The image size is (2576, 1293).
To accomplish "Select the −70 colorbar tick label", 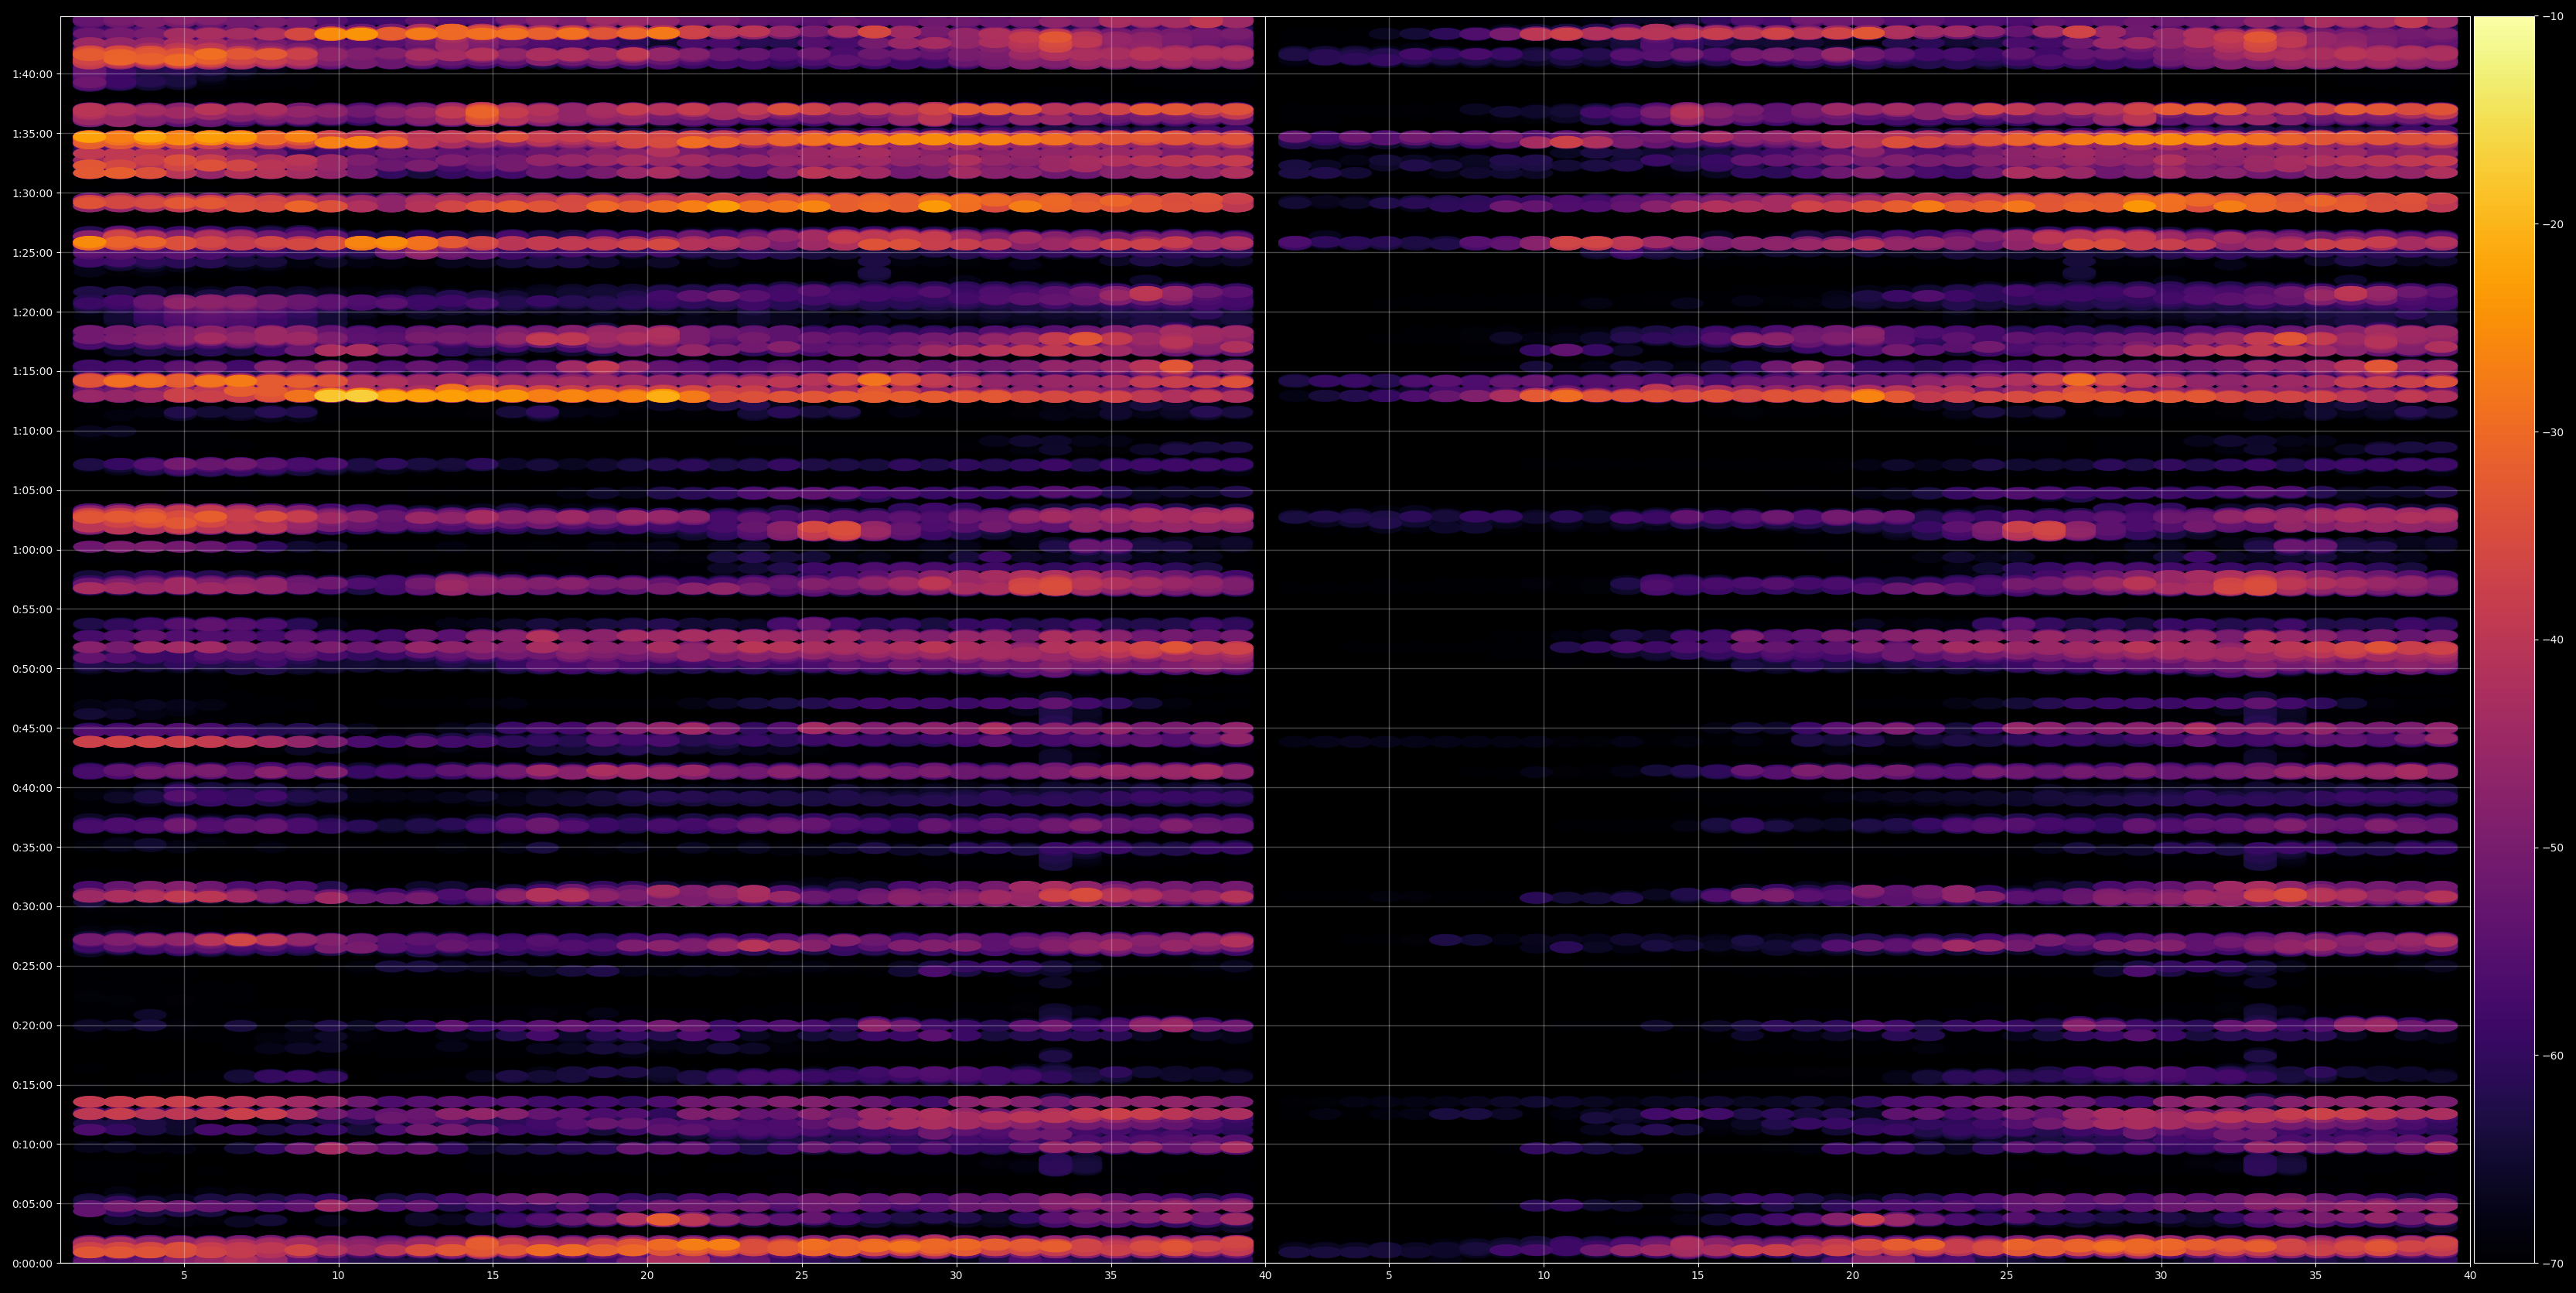I will (2553, 1264).
